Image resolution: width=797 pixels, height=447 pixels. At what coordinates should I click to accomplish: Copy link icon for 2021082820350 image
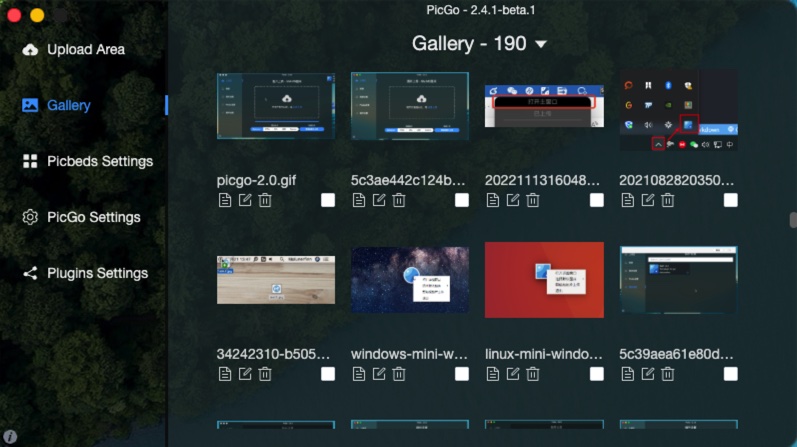[628, 200]
